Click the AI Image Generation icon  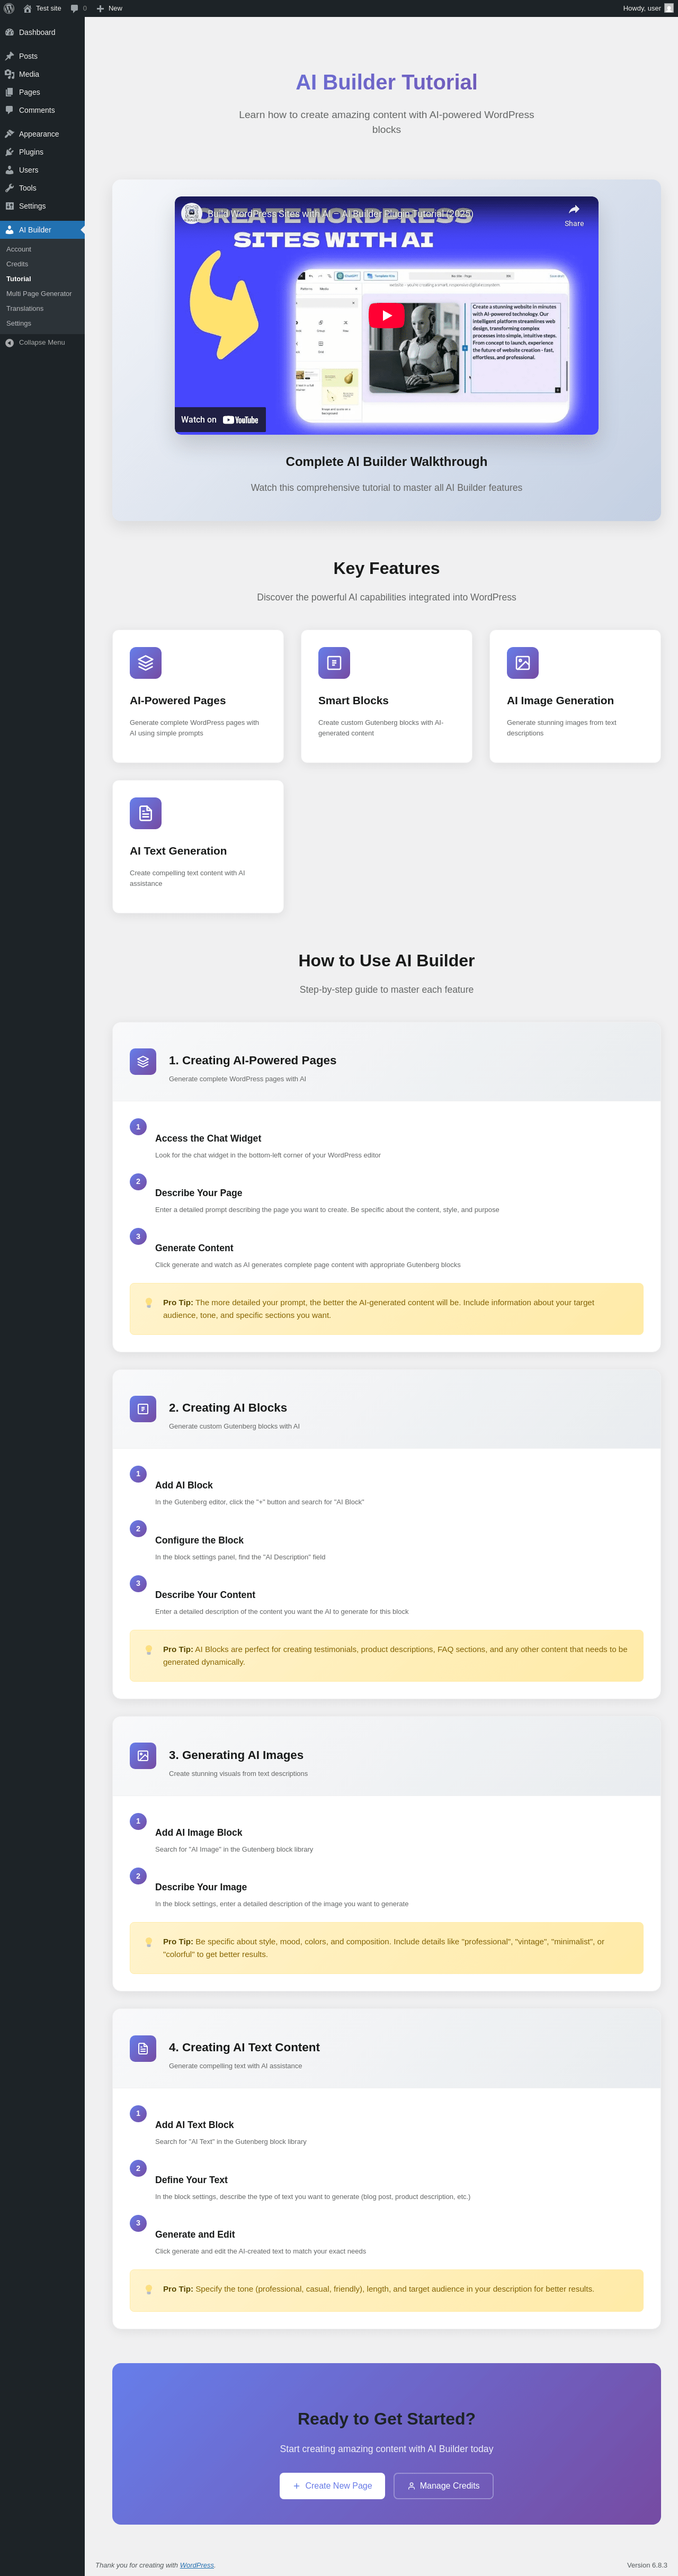[522, 662]
